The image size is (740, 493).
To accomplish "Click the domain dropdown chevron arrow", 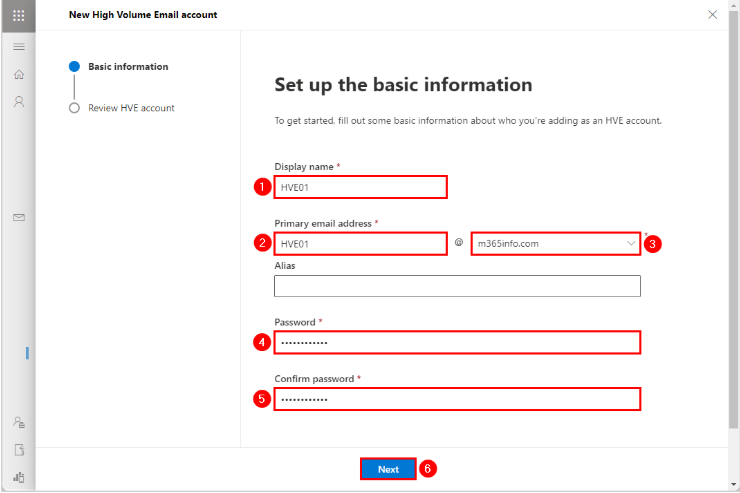I will point(630,243).
